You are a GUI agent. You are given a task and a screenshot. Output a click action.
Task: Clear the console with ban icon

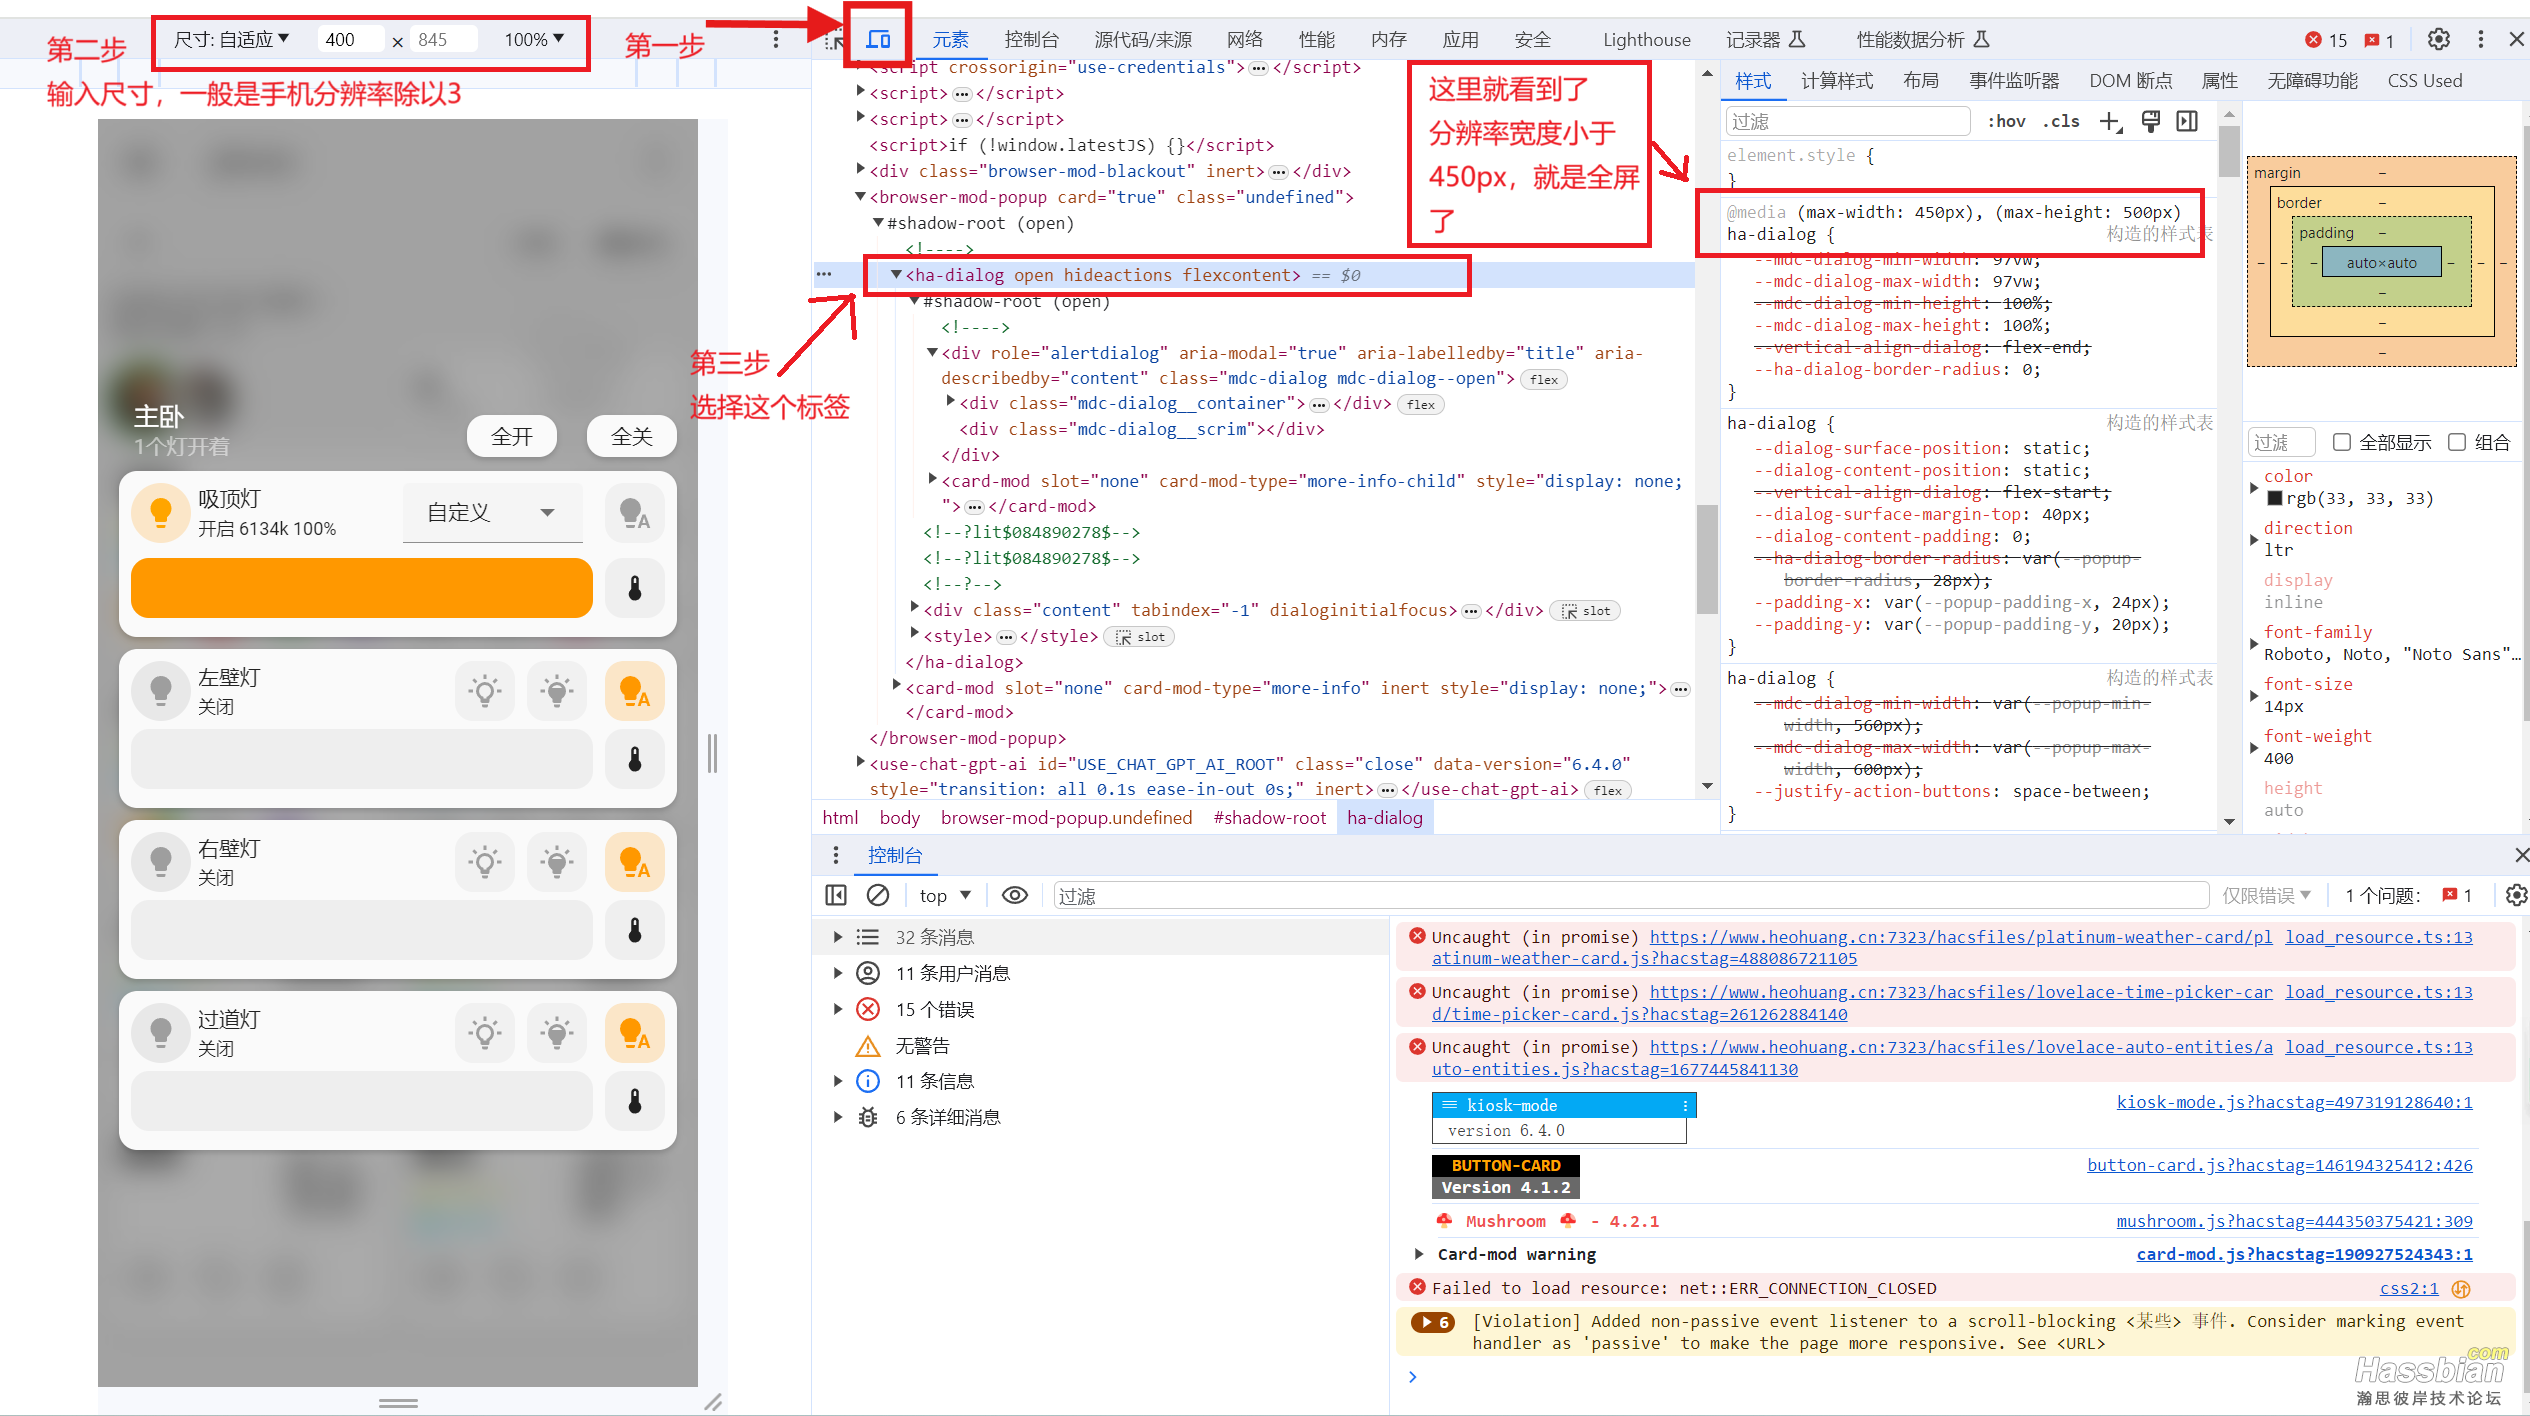(x=878, y=895)
